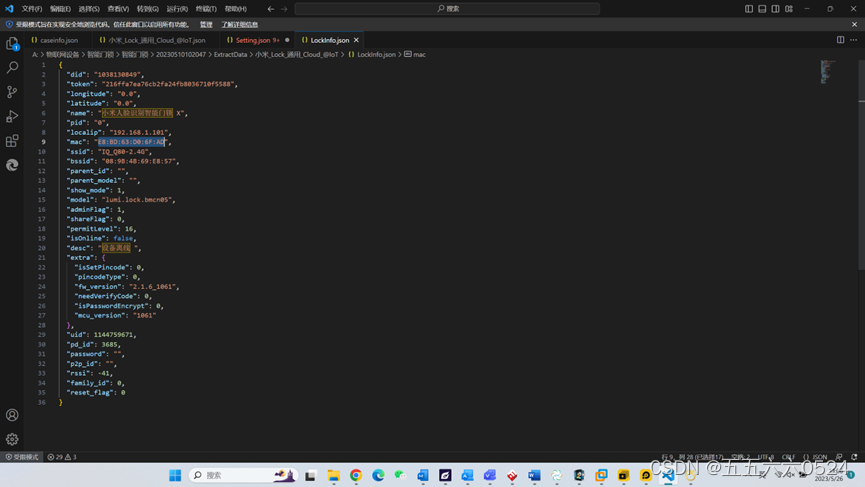Open the 转到(G) menu
The width and height of the screenshot is (865, 487).
pyautogui.click(x=147, y=9)
